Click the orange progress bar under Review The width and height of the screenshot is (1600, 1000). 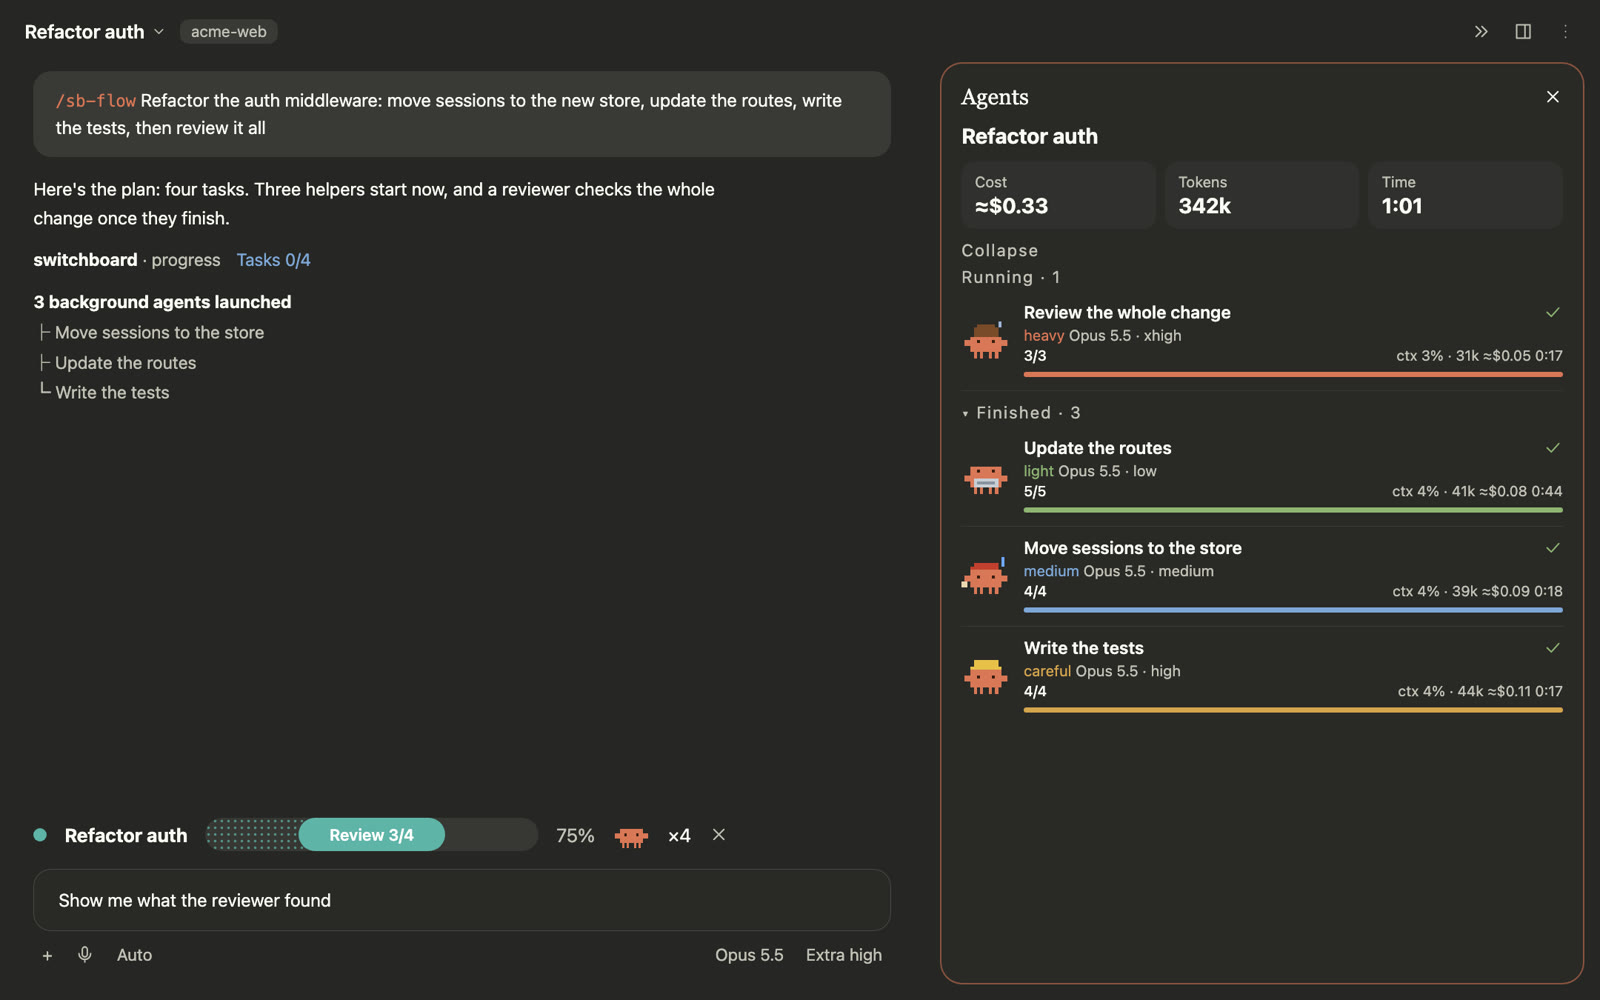1293,374
